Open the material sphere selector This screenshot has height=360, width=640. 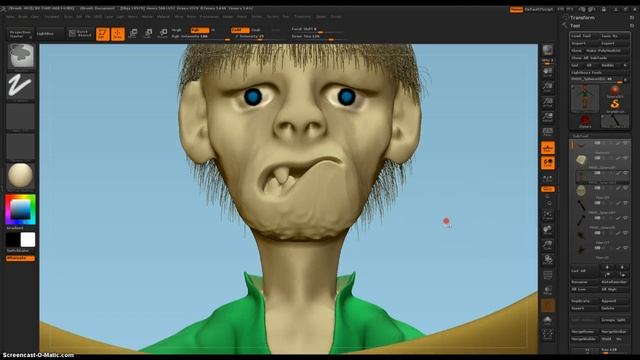20,176
